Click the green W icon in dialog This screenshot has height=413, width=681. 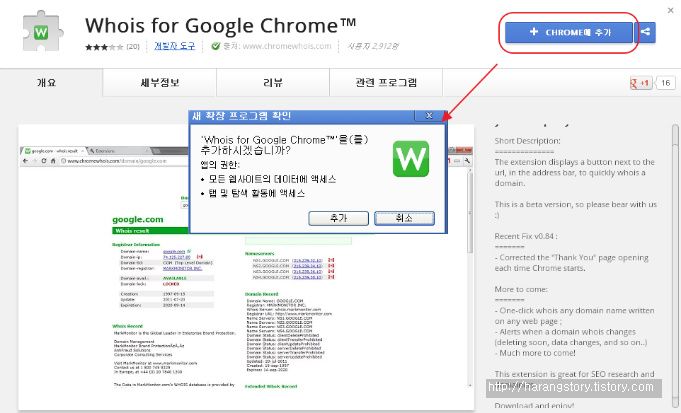411,159
